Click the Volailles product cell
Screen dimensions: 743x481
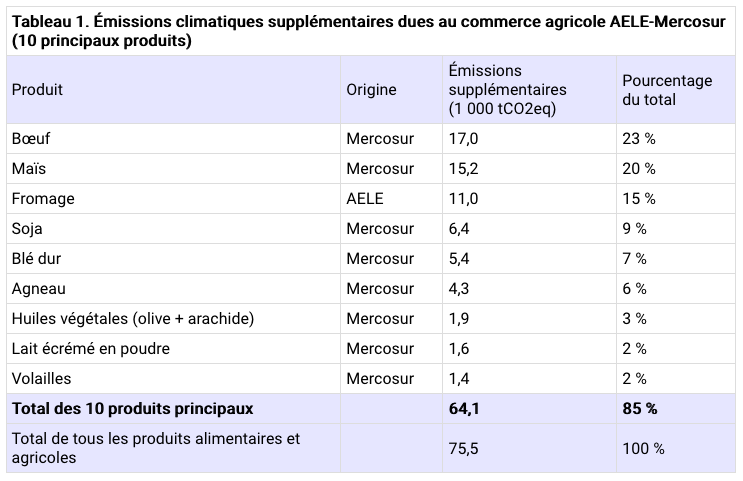click(x=42, y=378)
